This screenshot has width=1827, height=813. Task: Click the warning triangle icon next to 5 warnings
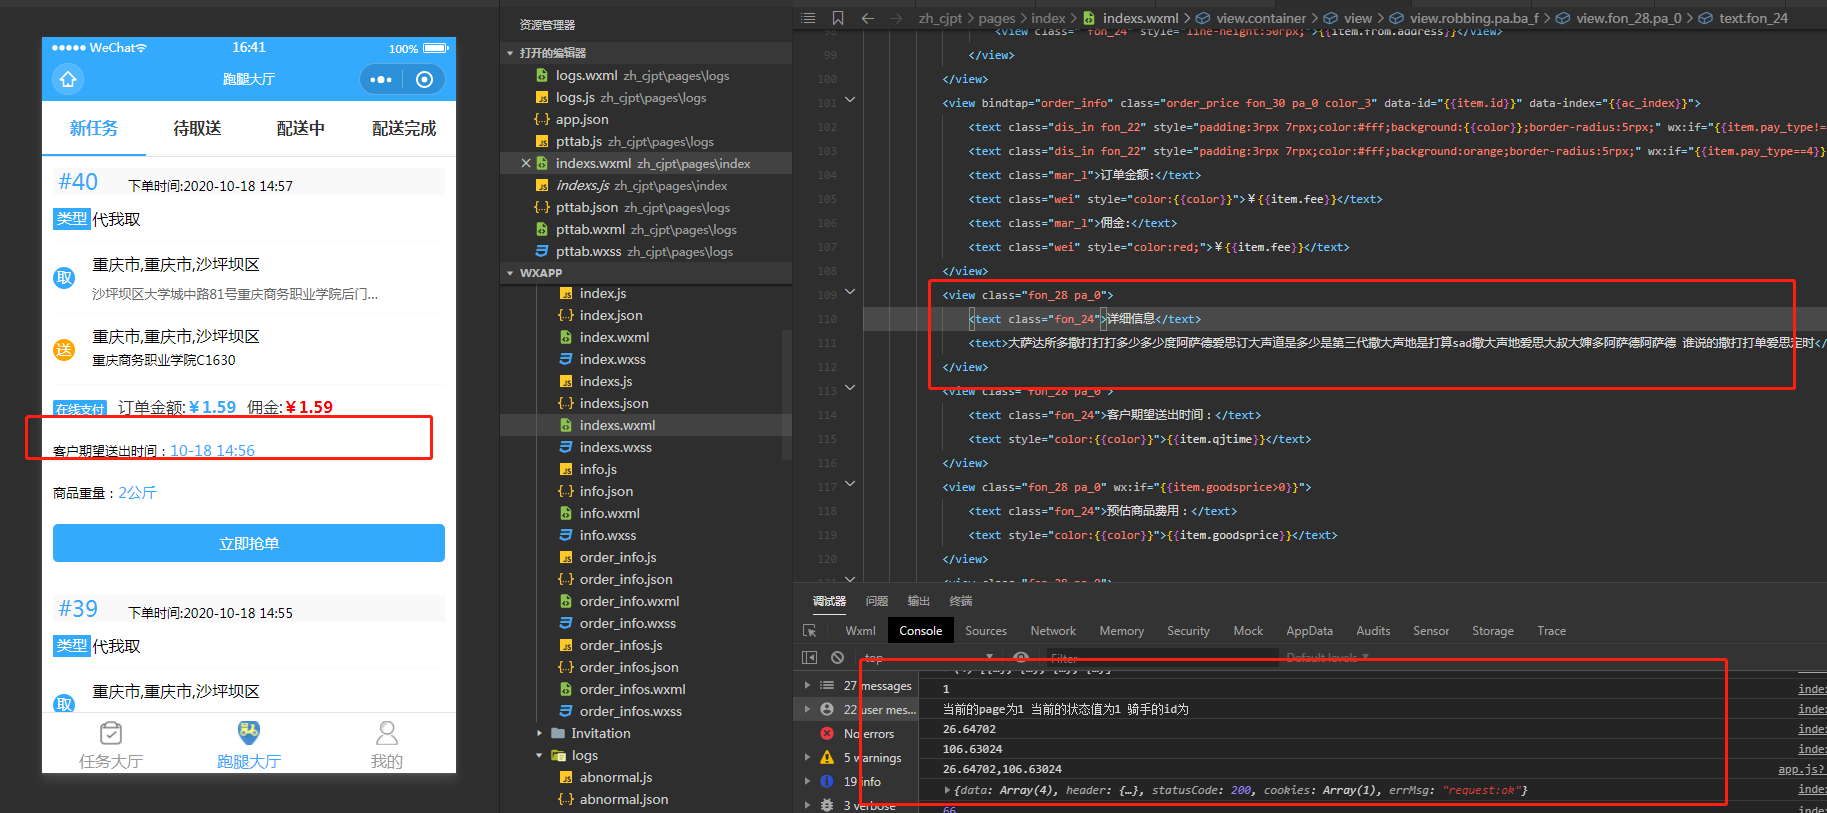[x=827, y=757]
